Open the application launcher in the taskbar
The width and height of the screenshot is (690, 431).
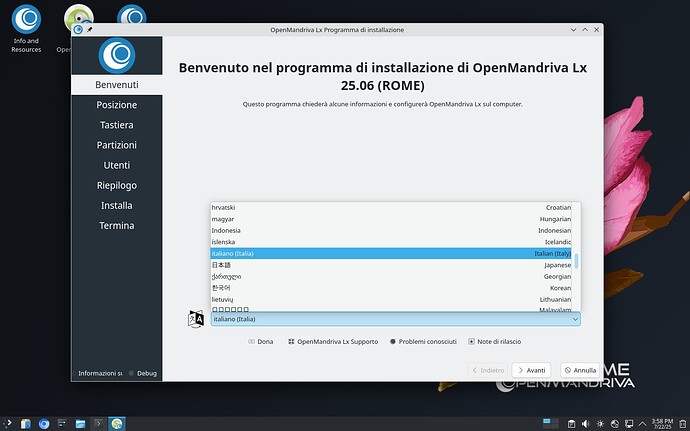click(x=9, y=423)
